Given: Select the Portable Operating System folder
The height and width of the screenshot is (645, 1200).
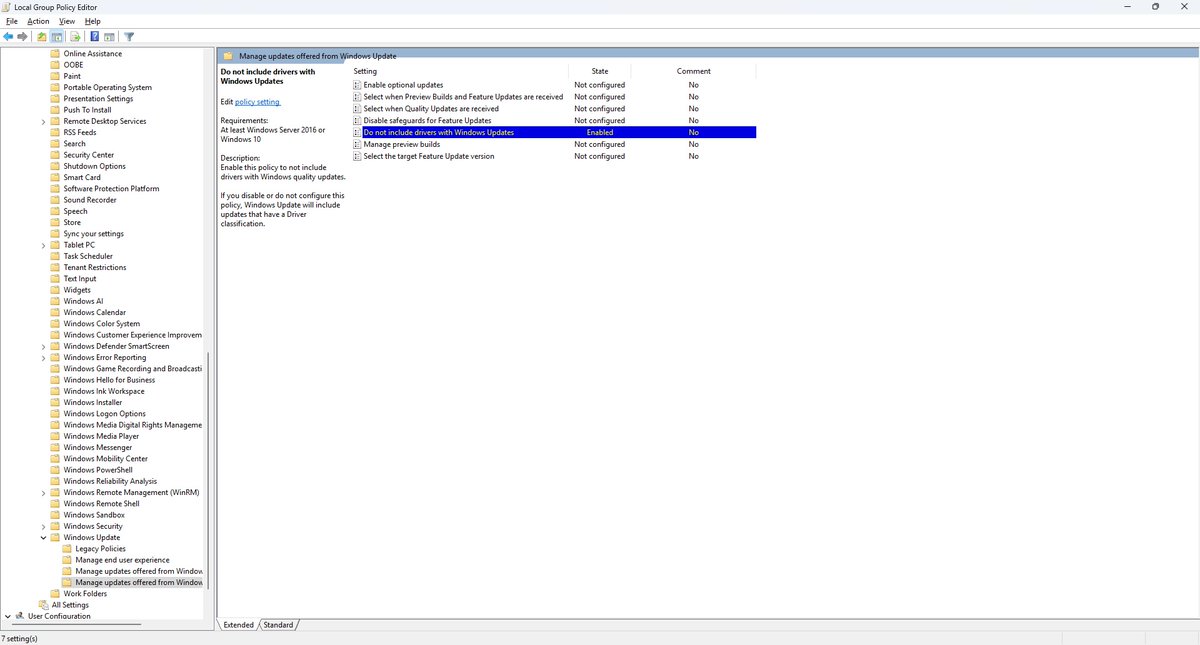Looking at the screenshot, I should click(108, 87).
